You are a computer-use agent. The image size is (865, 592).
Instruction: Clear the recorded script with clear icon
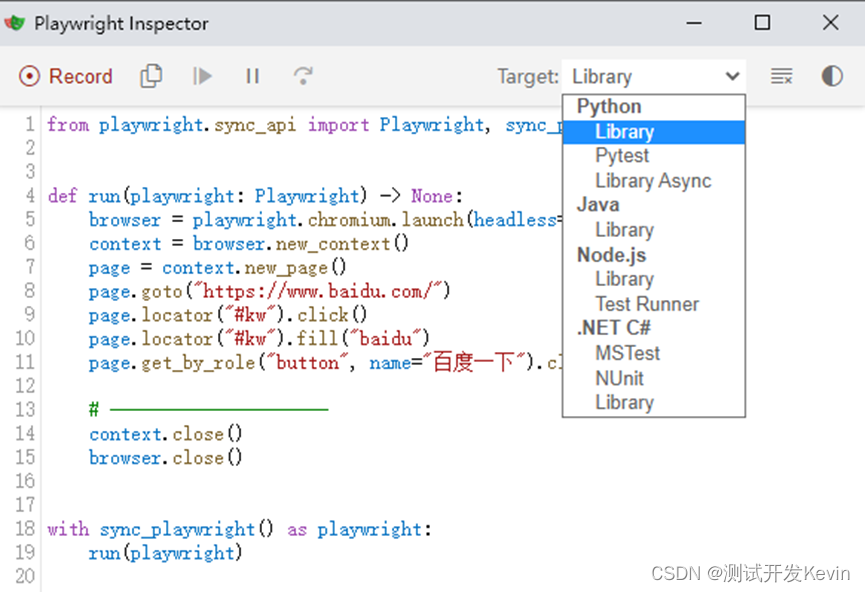pyautogui.click(x=782, y=76)
